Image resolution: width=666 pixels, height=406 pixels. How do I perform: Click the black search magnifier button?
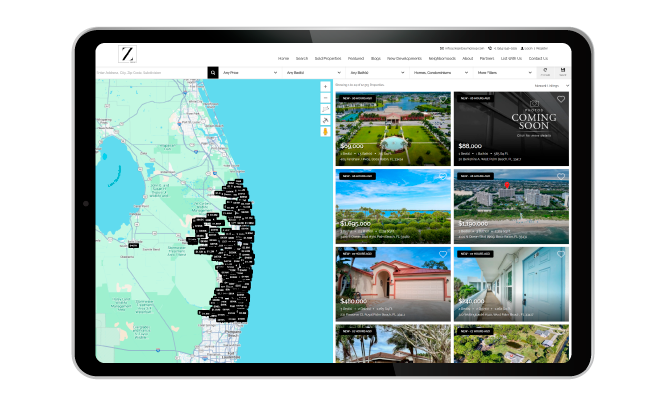(212, 73)
